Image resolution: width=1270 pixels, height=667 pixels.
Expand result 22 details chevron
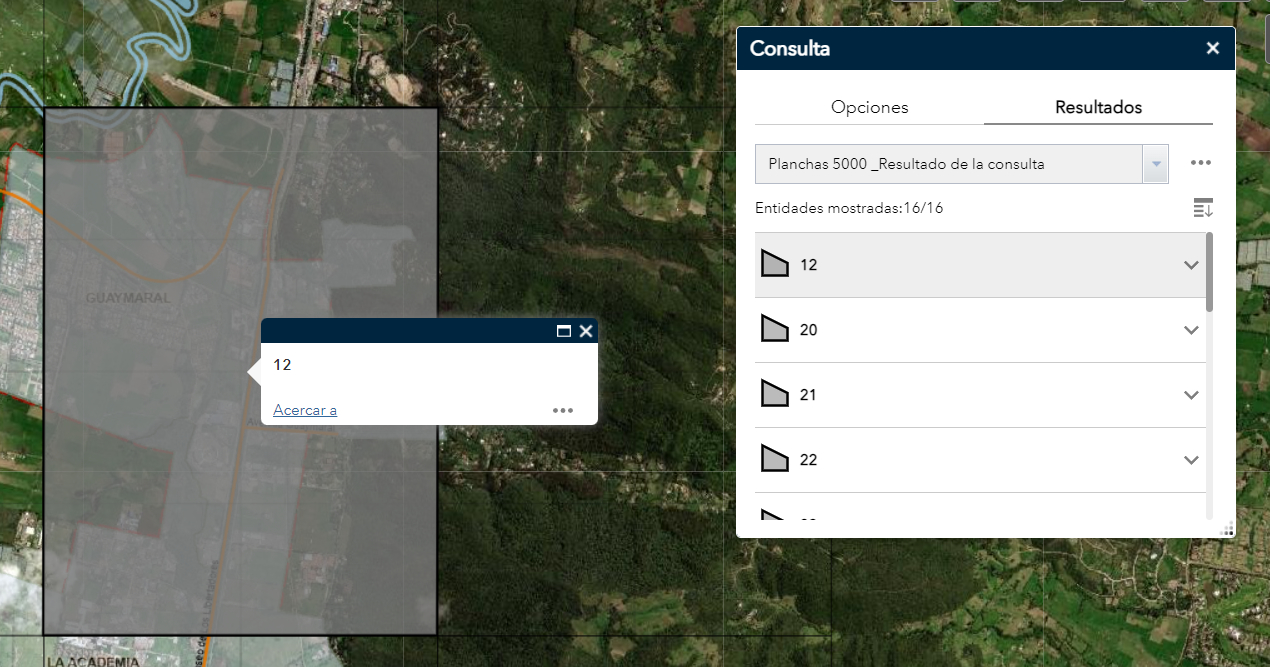1190,460
